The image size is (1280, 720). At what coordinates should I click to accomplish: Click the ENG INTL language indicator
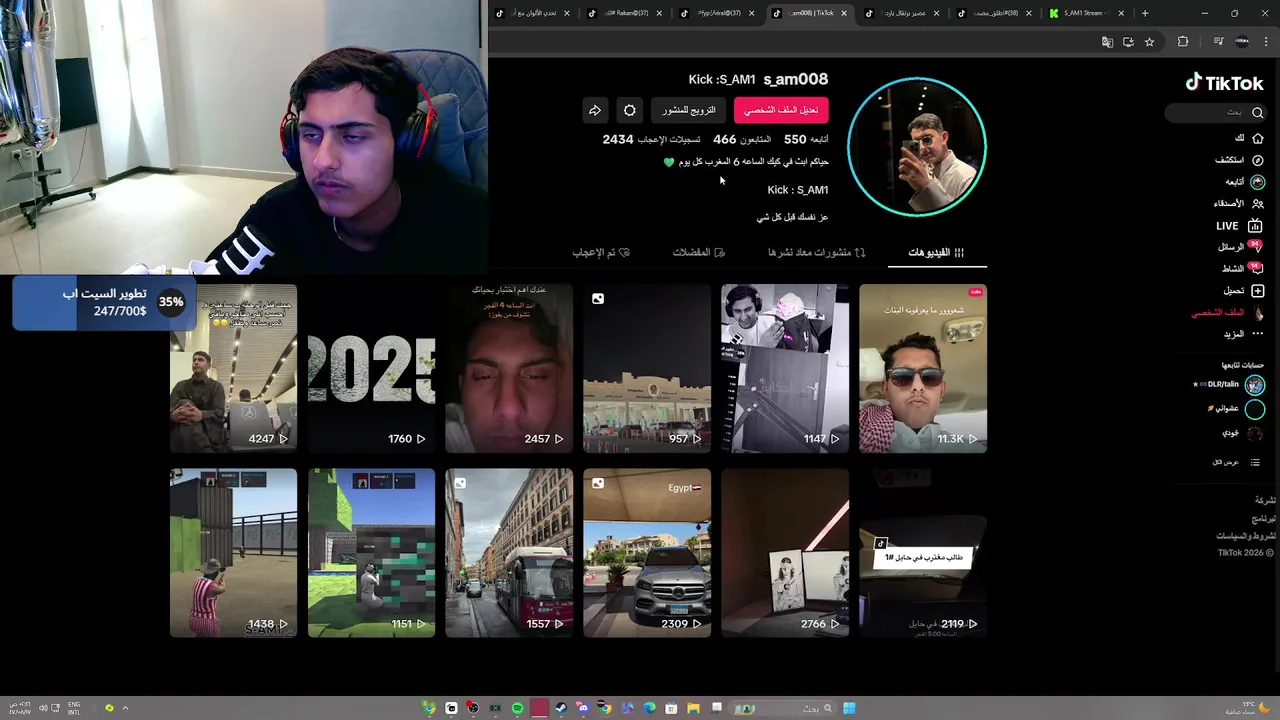coord(74,708)
